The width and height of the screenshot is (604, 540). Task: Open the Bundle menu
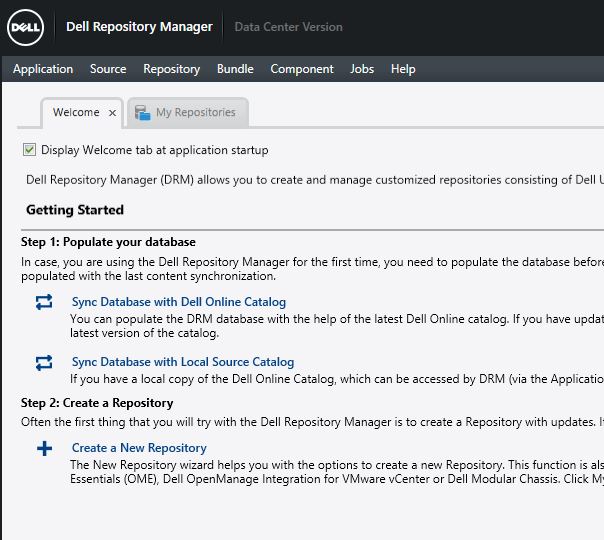(x=235, y=69)
